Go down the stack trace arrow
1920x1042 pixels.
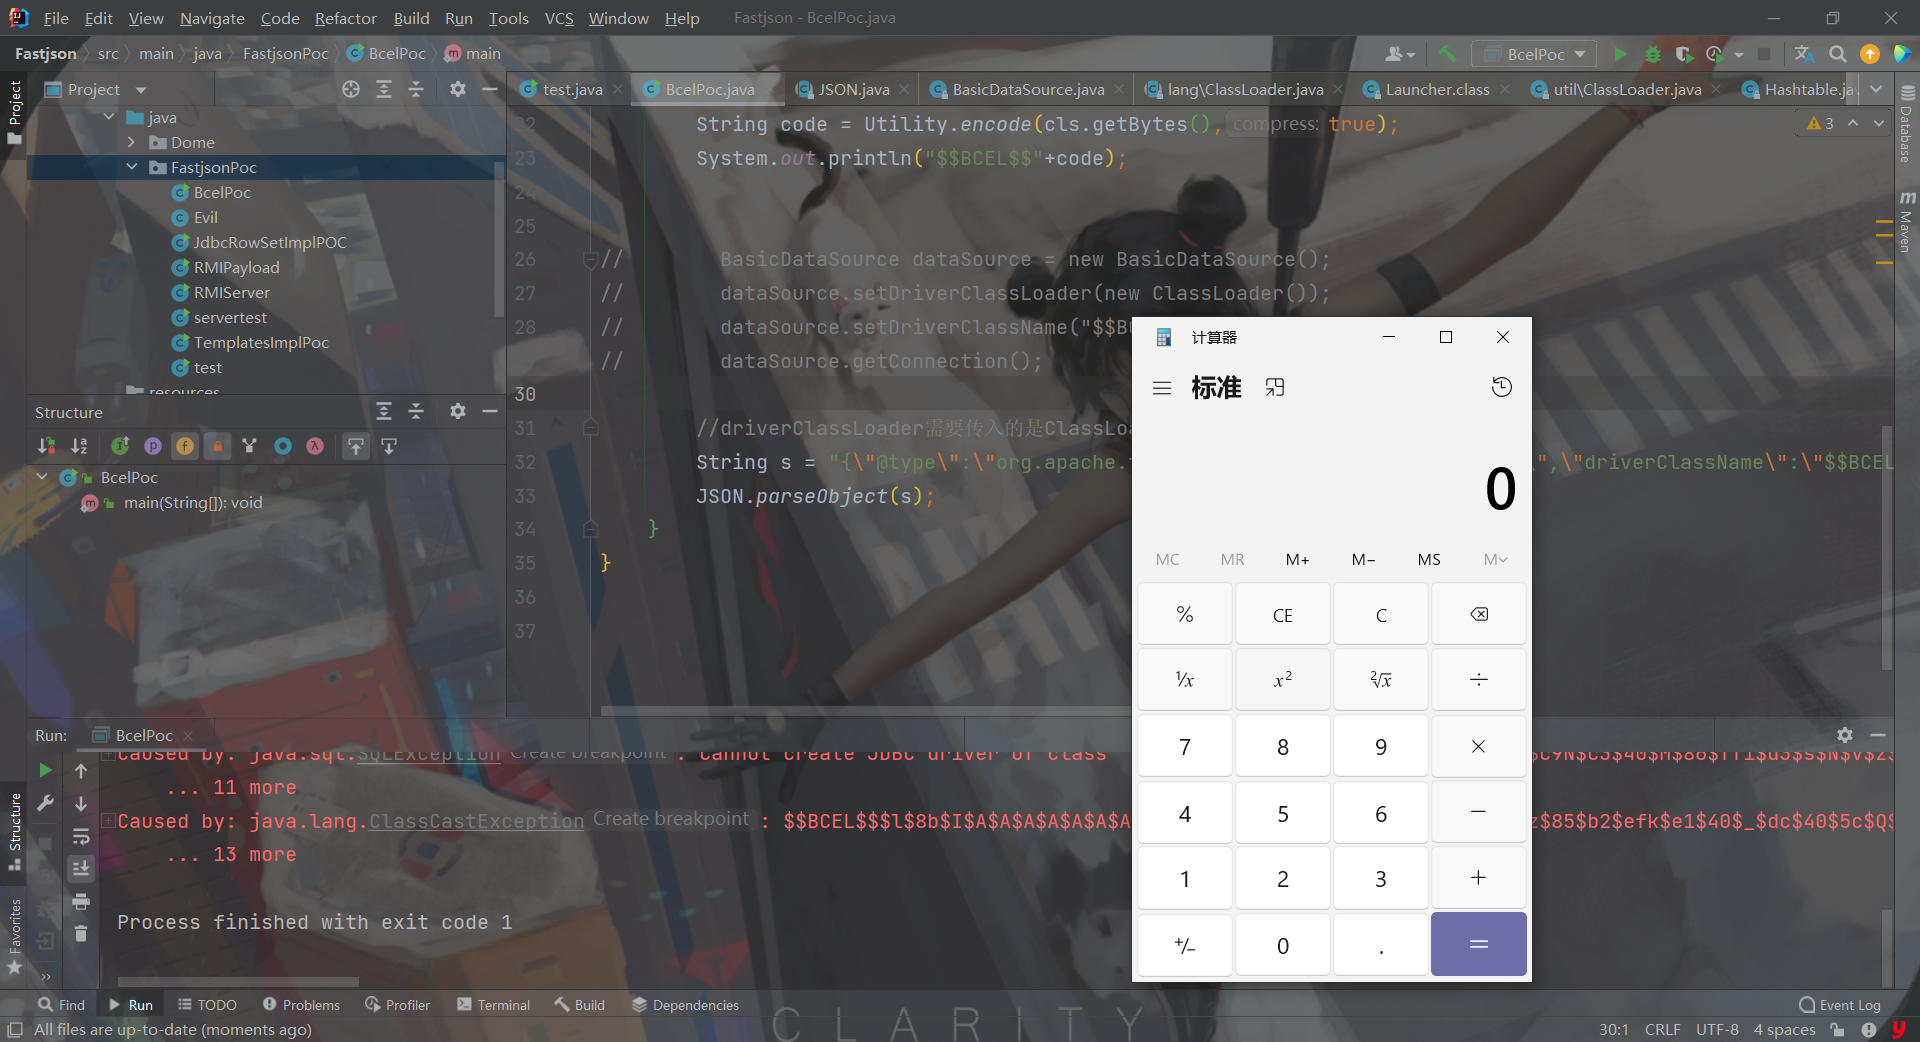click(x=81, y=803)
